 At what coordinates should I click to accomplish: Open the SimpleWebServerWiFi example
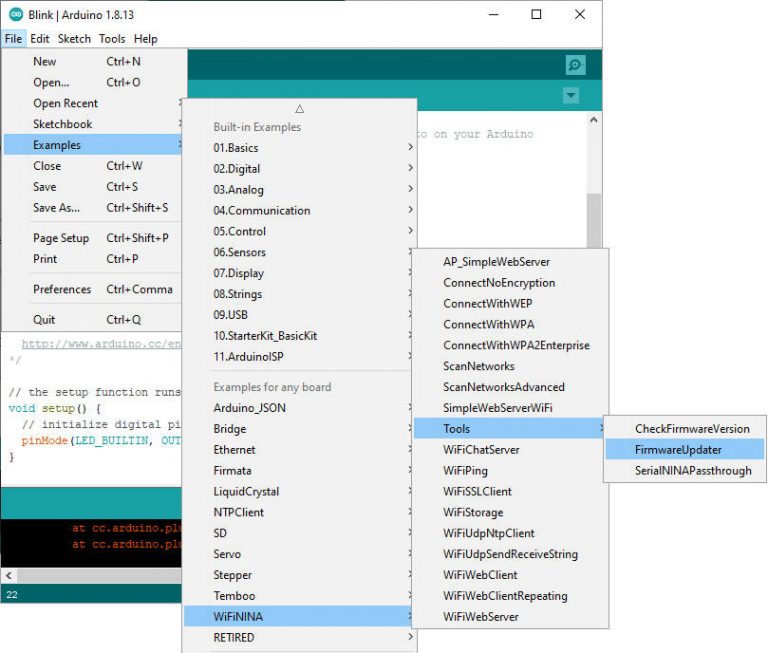coord(510,408)
